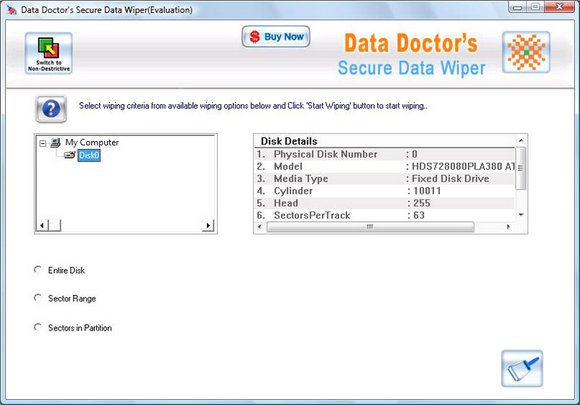Click Disk Details scroll left arrow

coord(260,227)
